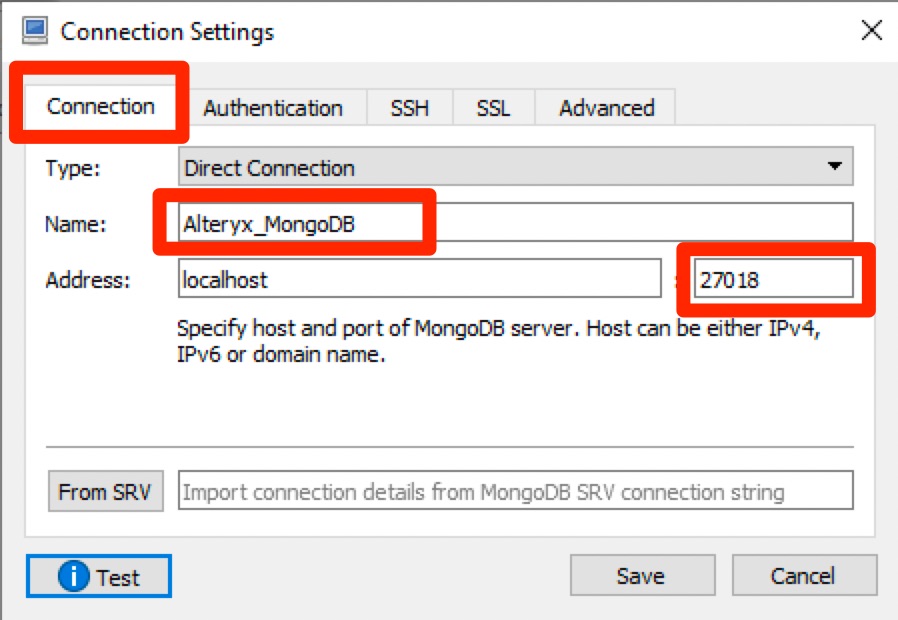The image size is (898, 620).
Task: Cancel the Connection Settings dialog
Action: (x=805, y=575)
